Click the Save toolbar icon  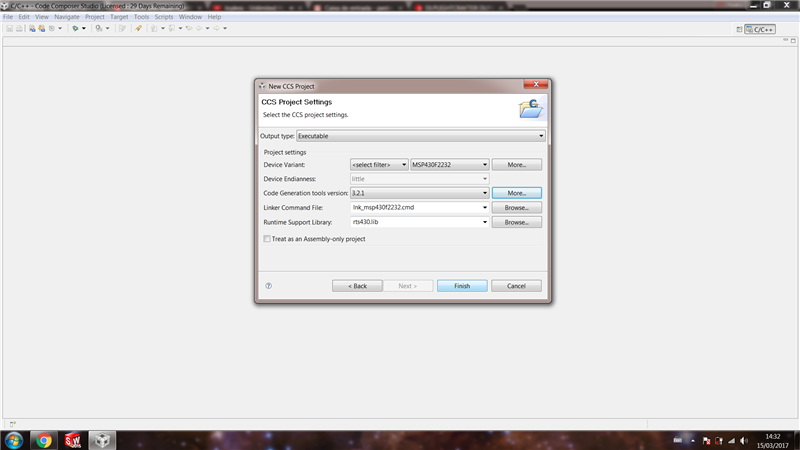[9, 28]
